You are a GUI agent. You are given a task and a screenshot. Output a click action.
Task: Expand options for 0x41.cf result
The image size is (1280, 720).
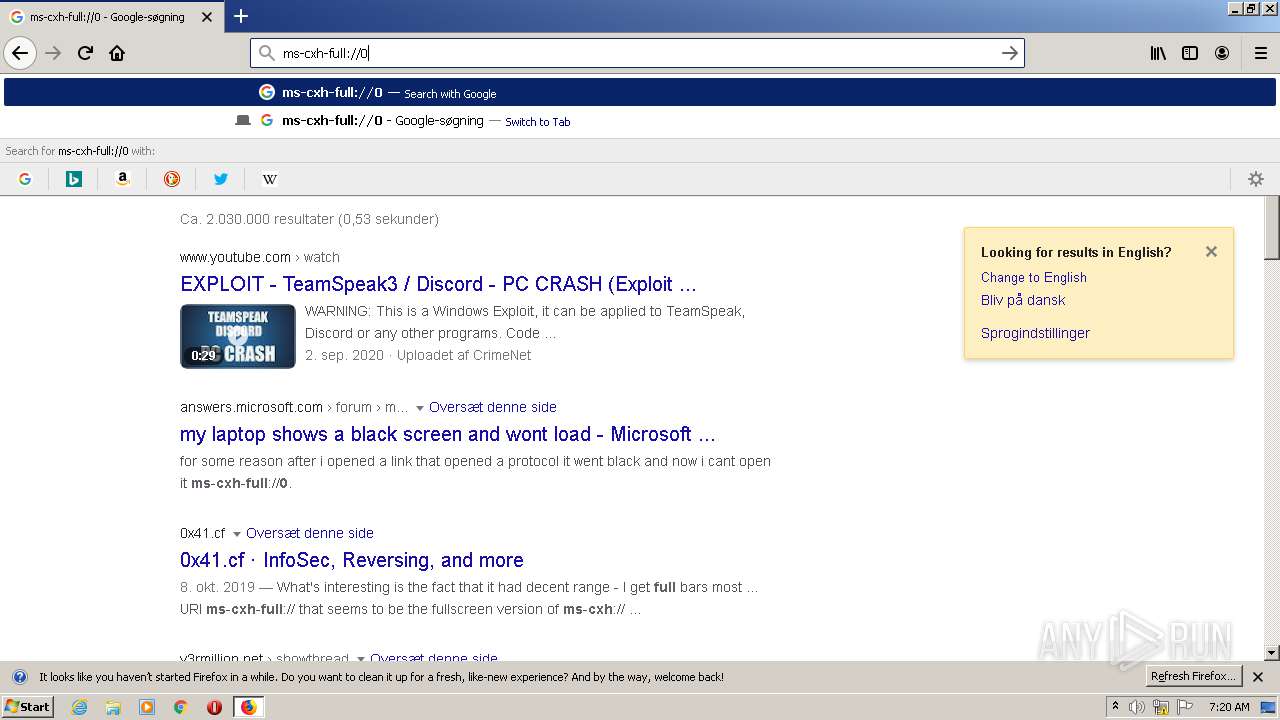coord(237,534)
